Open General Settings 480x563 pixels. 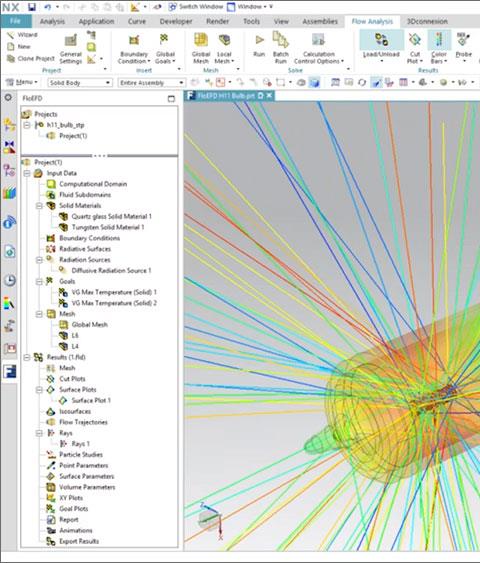point(71,49)
